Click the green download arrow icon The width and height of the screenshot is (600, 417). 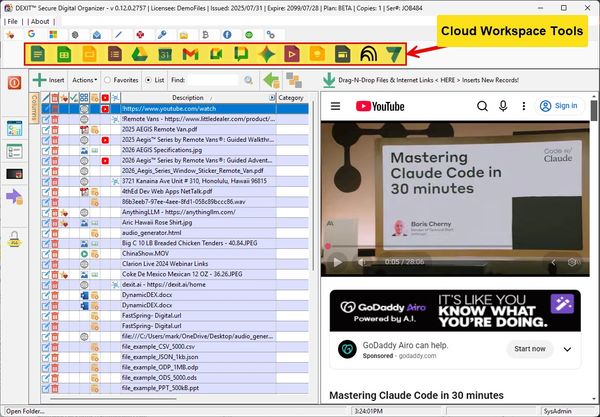tap(328, 80)
